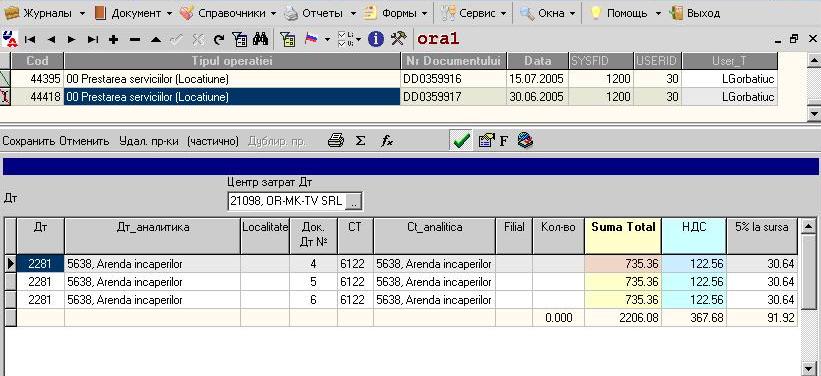821x376 pixels.
Task: Open the Центр затрат Дт lookup button
Action: pyautogui.click(x=354, y=201)
